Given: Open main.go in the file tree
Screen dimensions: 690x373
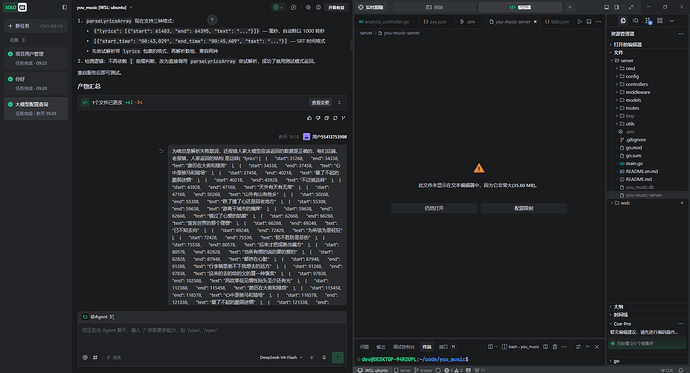Looking at the screenshot, I should (634, 164).
